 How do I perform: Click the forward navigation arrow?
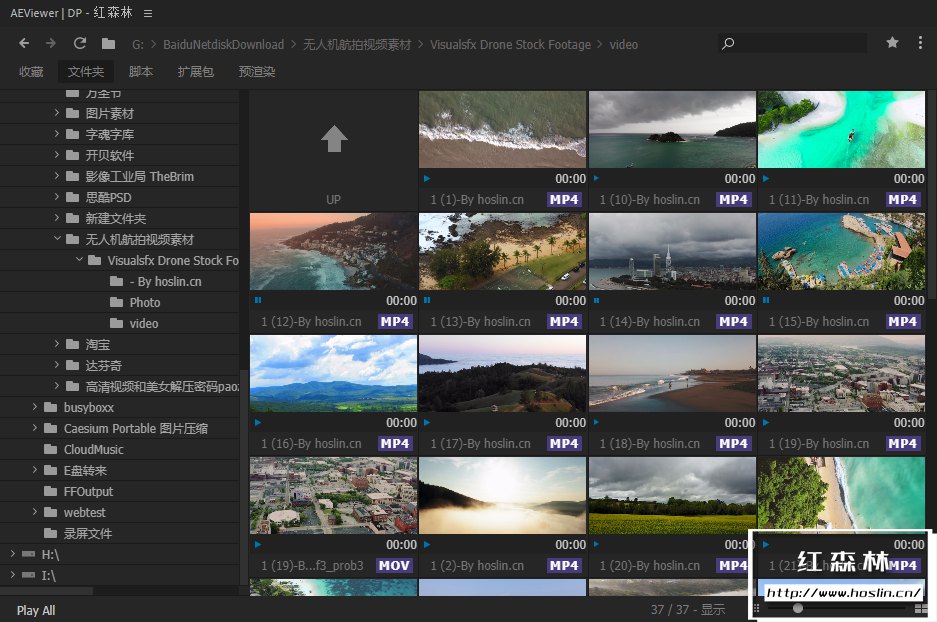point(51,43)
